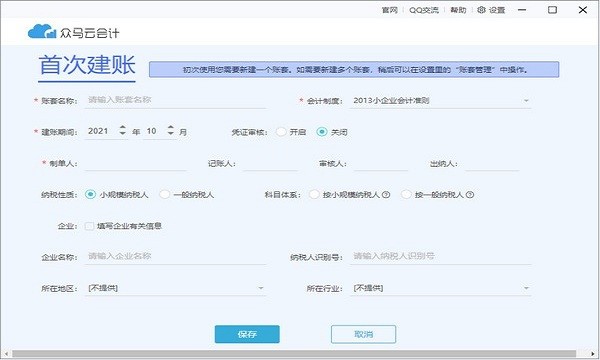600x360 pixels.
Task: Click the 首次建账 heading
Action: (87, 65)
